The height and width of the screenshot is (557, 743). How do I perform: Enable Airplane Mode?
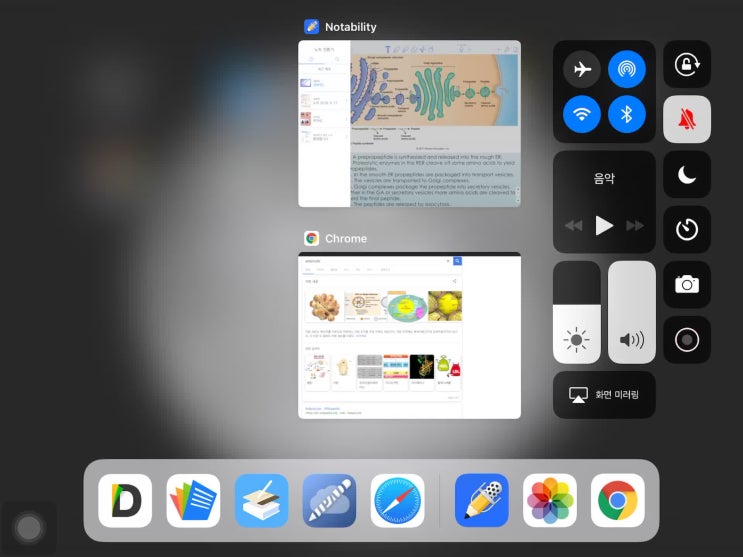click(x=582, y=69)
